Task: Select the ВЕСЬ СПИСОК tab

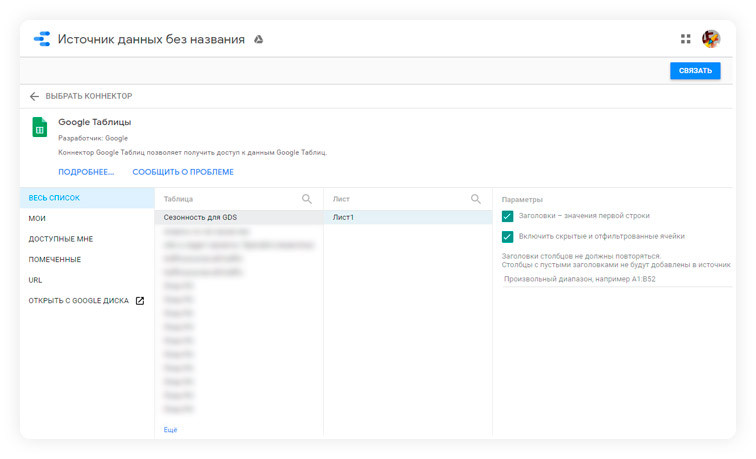Action: pyautogui.click(x=87, y=198)
